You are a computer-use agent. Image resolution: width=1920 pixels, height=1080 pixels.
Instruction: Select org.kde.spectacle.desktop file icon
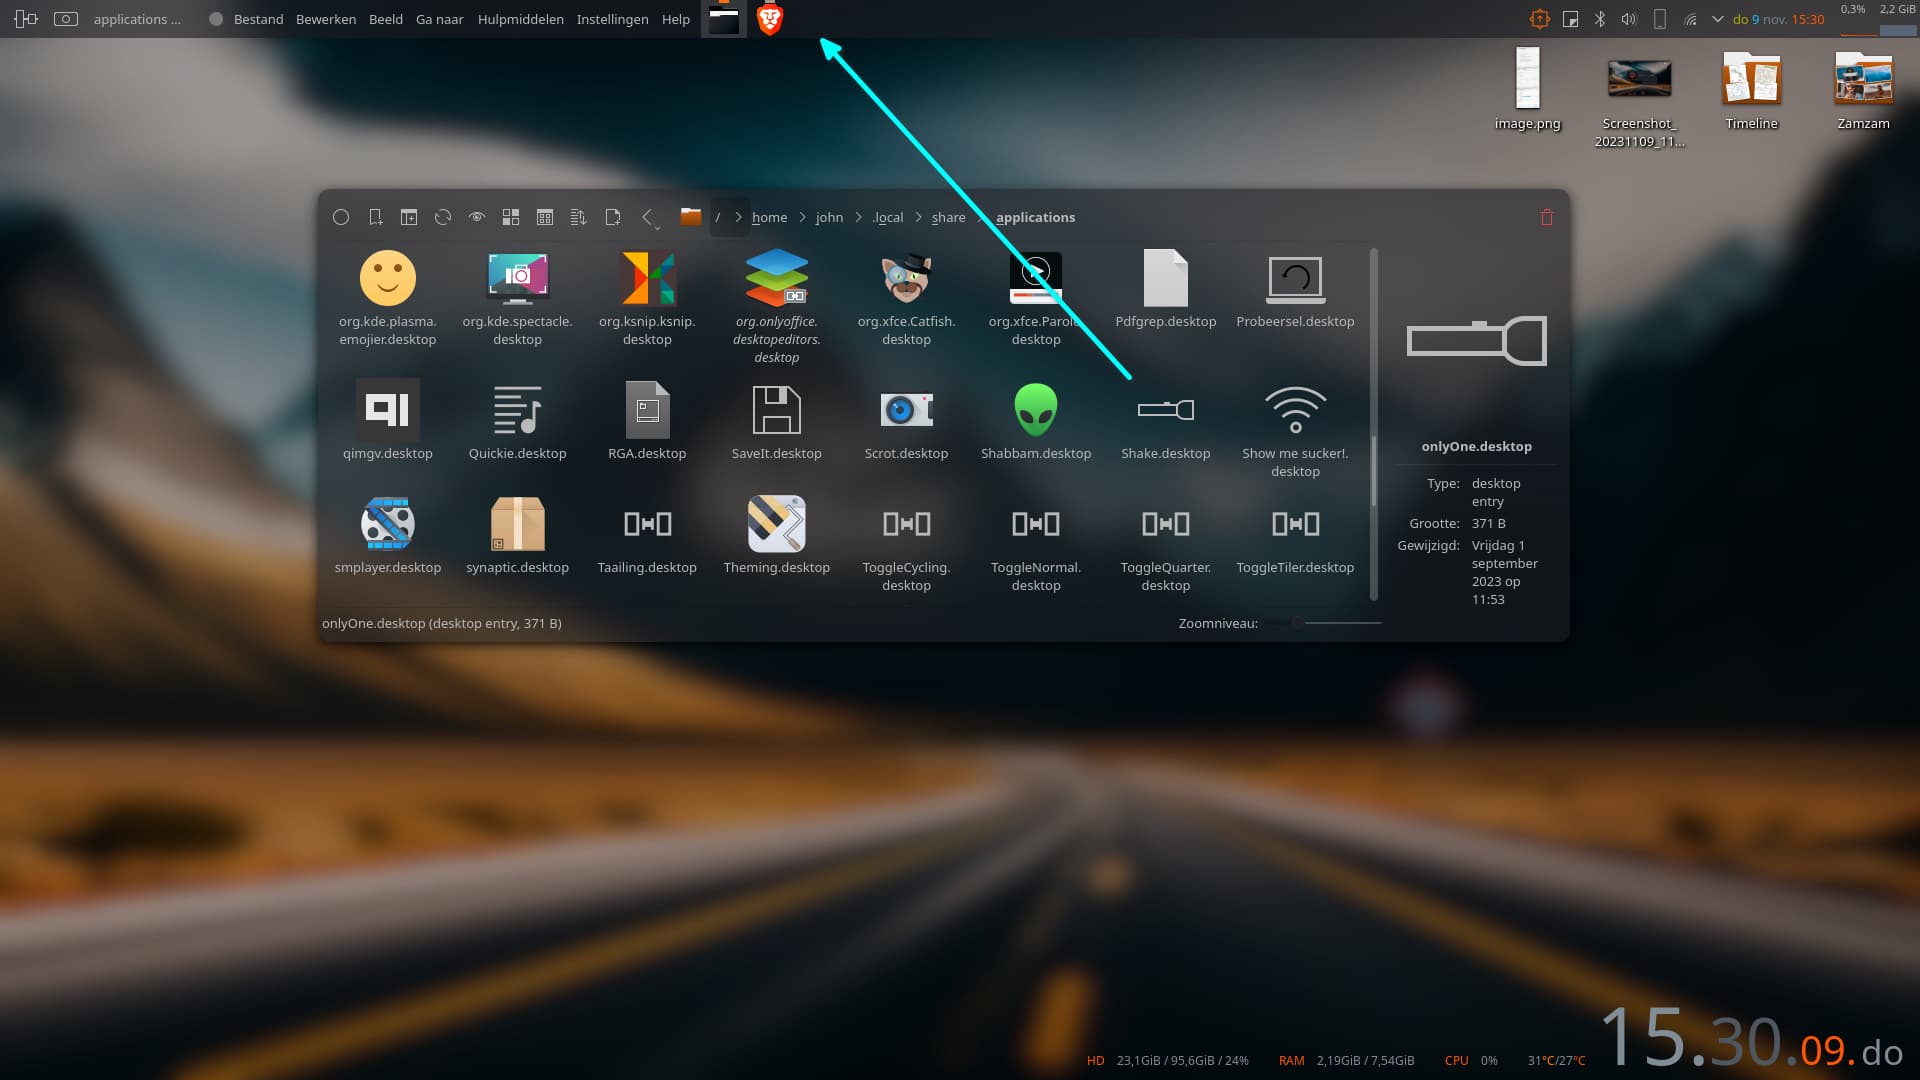coord(518,278)
